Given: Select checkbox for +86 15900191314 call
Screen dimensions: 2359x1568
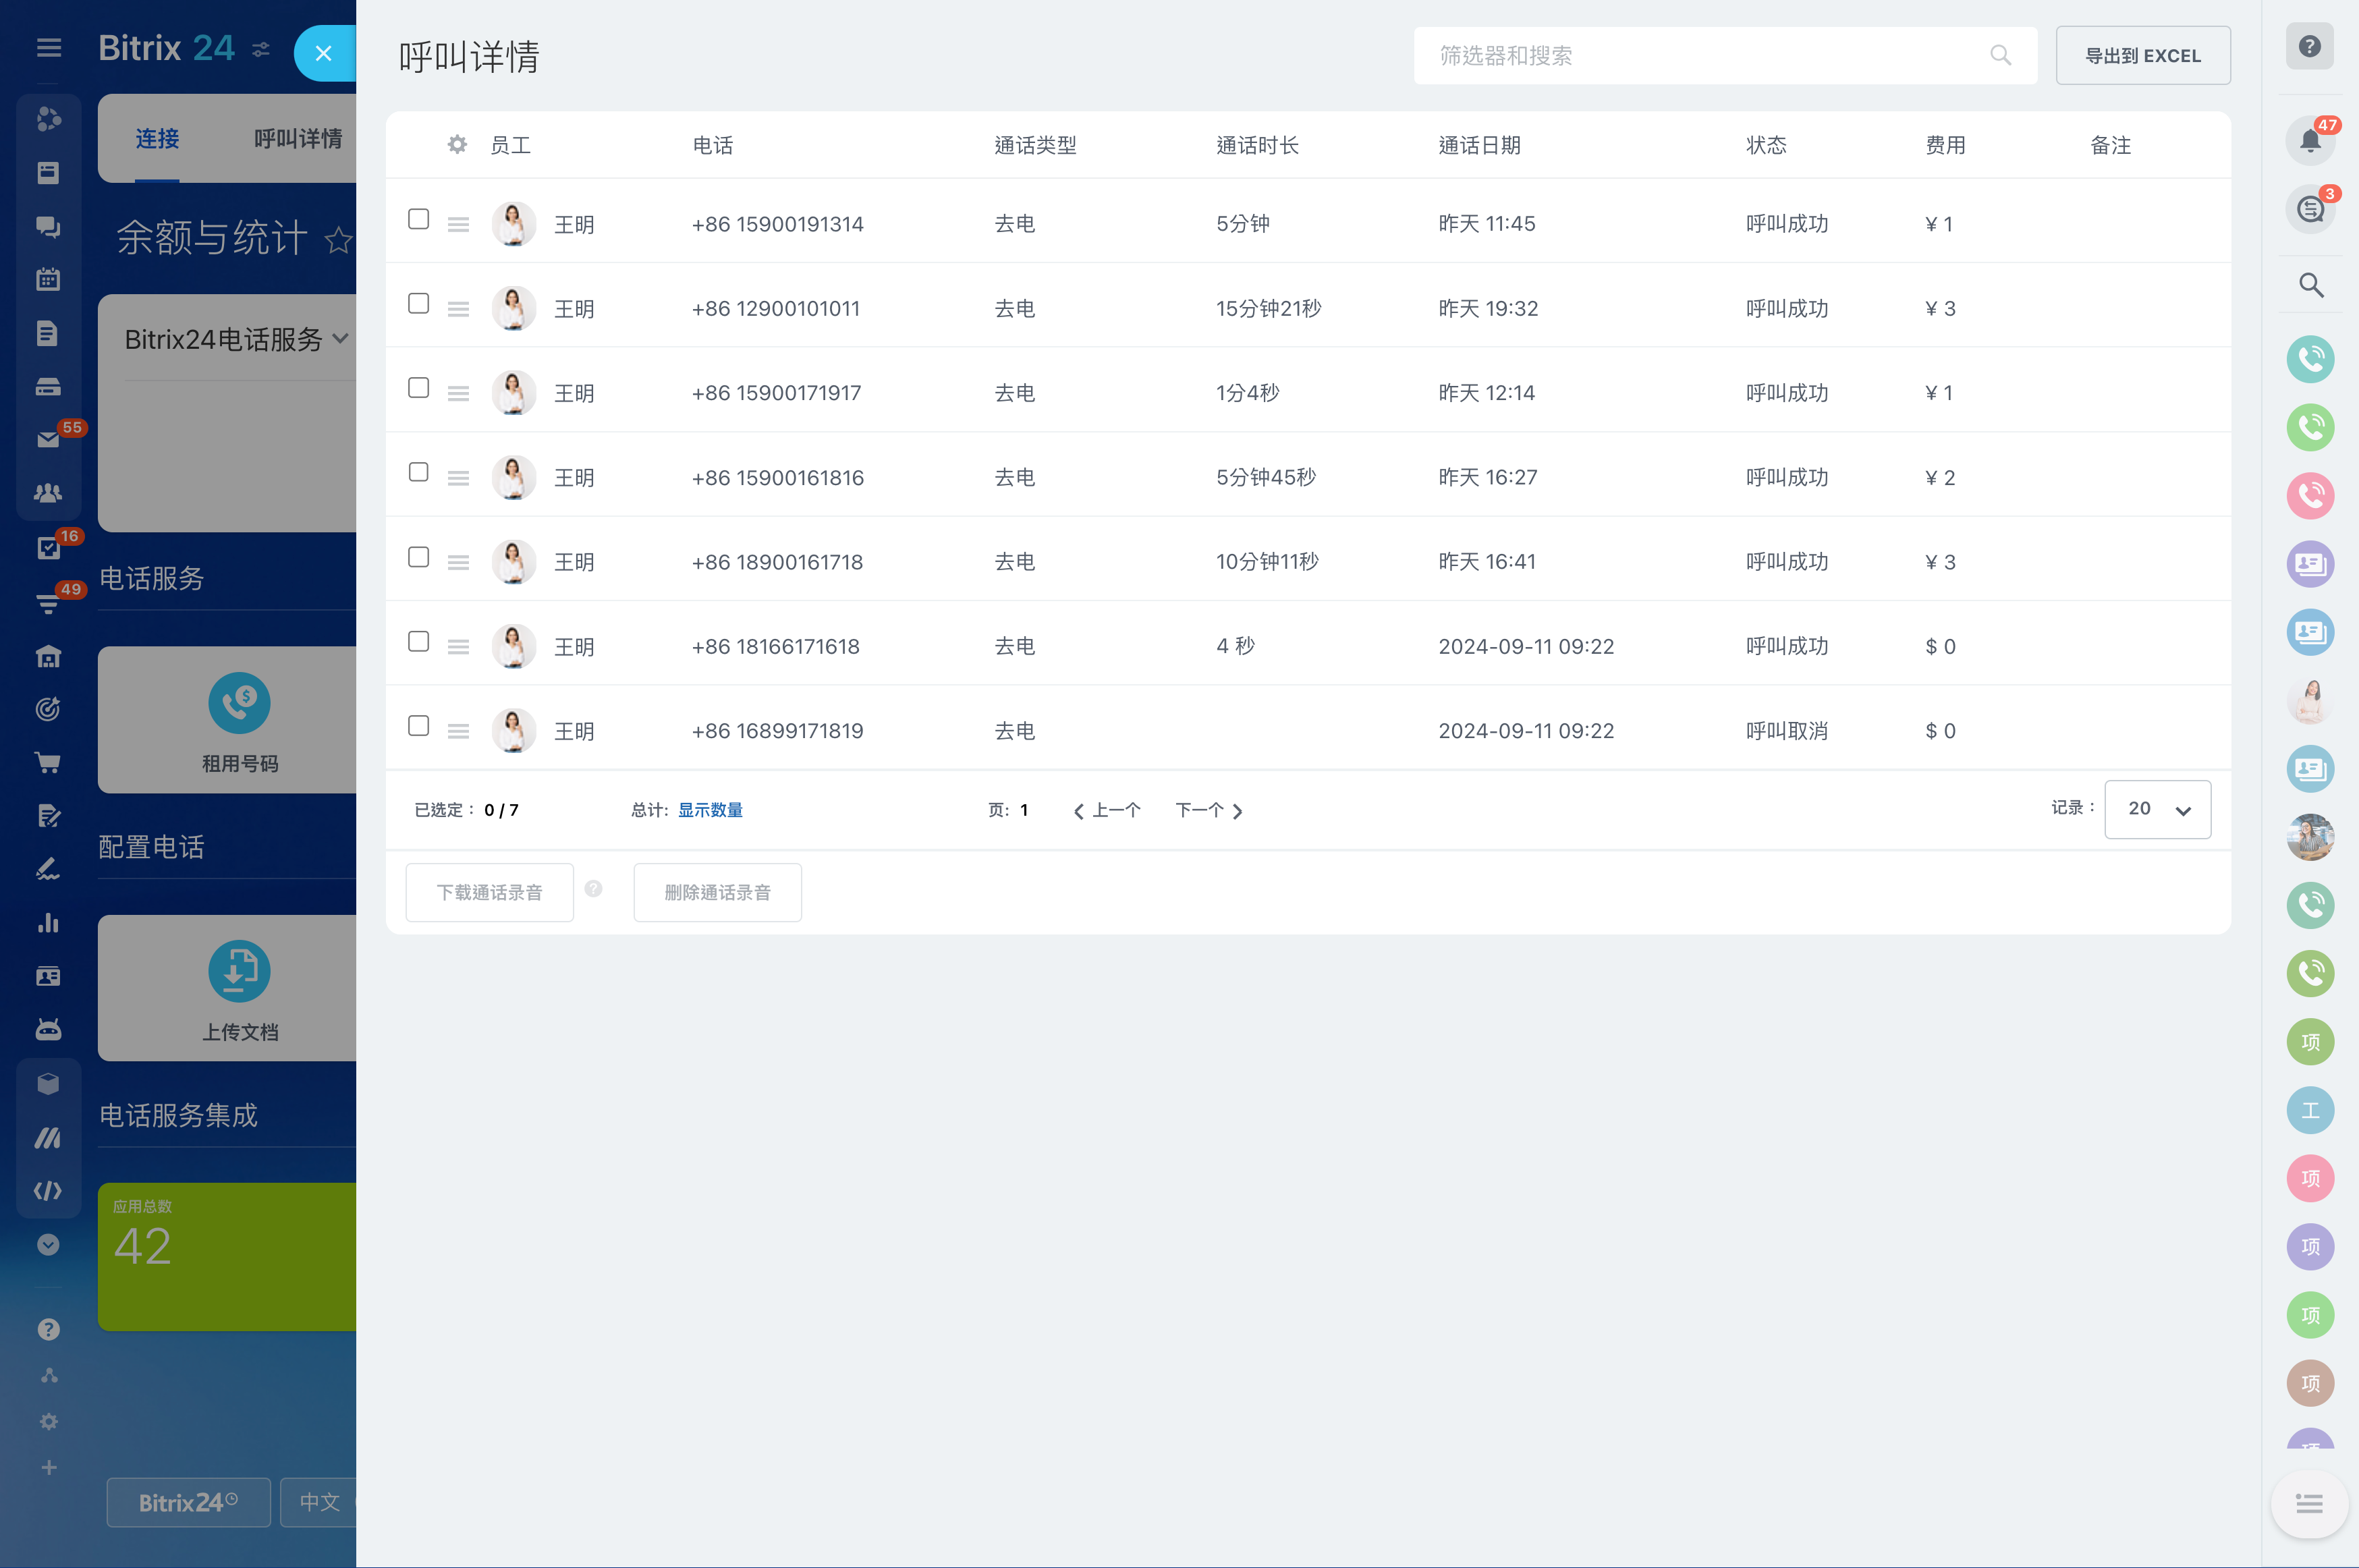Looking at the screenshot, I should click(x=418, y=220).
